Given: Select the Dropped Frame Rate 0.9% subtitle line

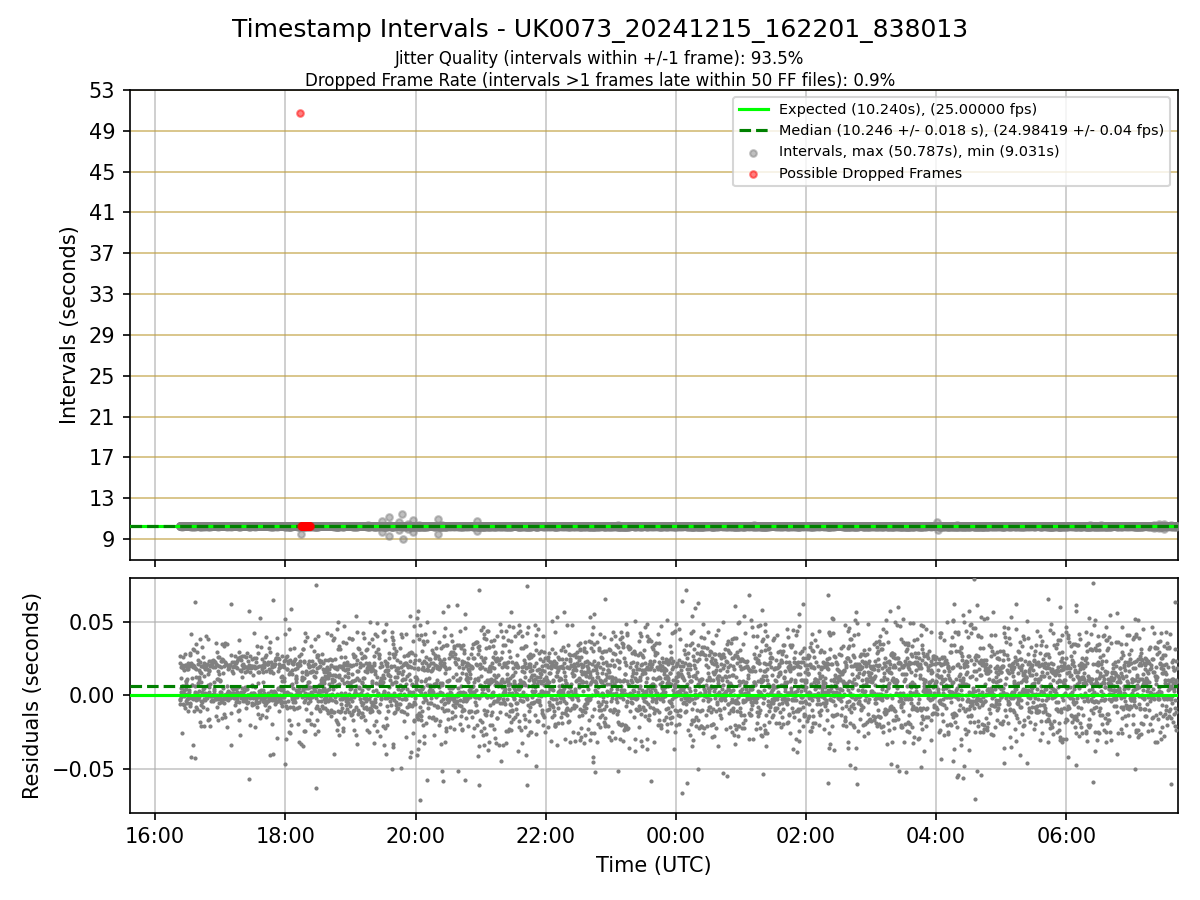Looking at the screenshot, I should (600, 79).
